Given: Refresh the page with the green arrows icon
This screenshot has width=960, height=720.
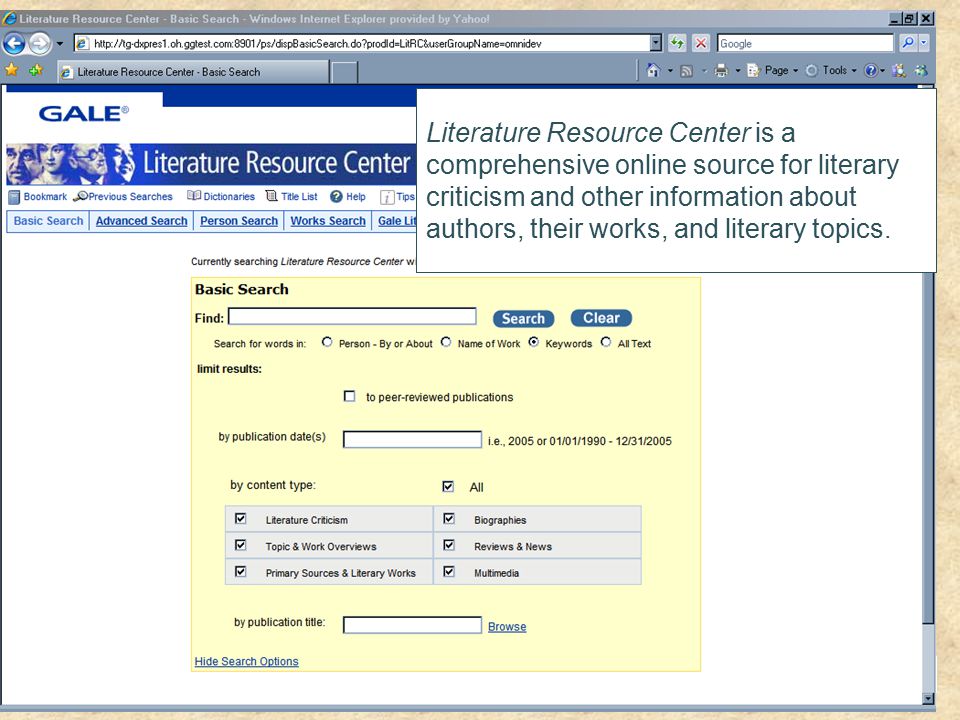Looking at the screenshot, I should pyautogui.click(x=677, y=43).
